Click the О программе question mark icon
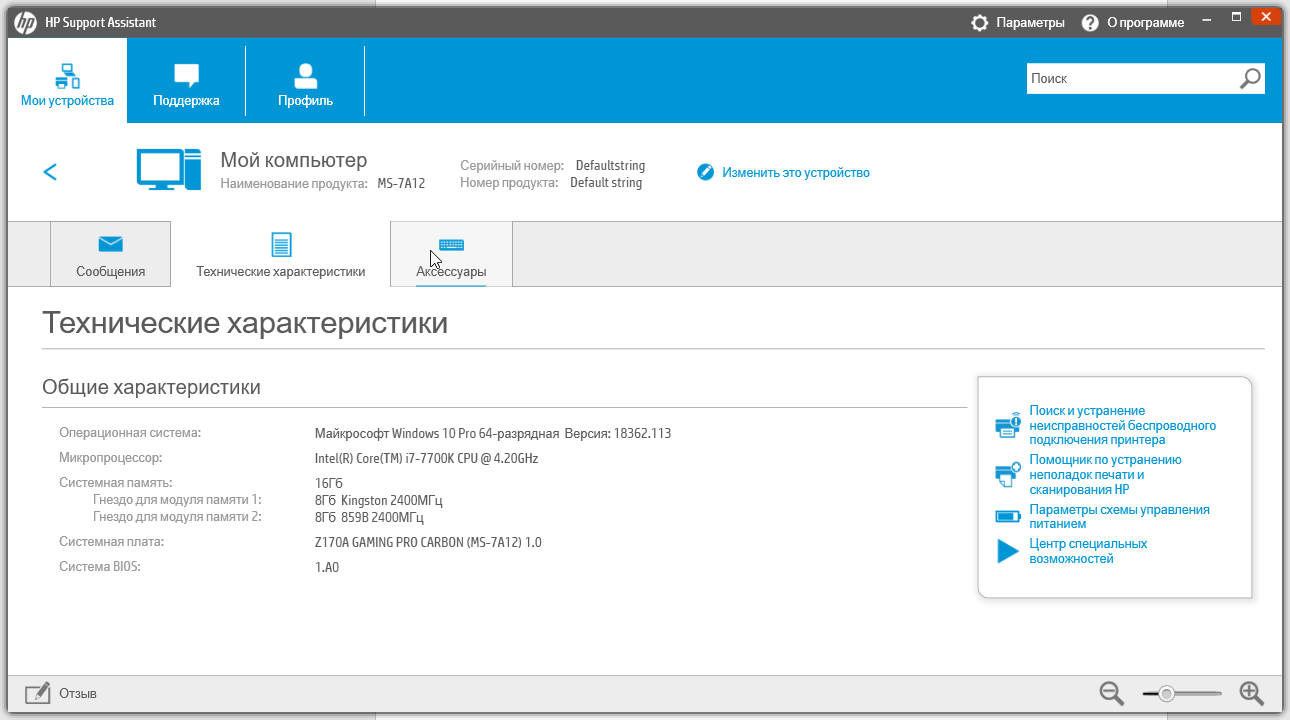1290x720 pixels. pyautogui.click(x=1091, y=22)
